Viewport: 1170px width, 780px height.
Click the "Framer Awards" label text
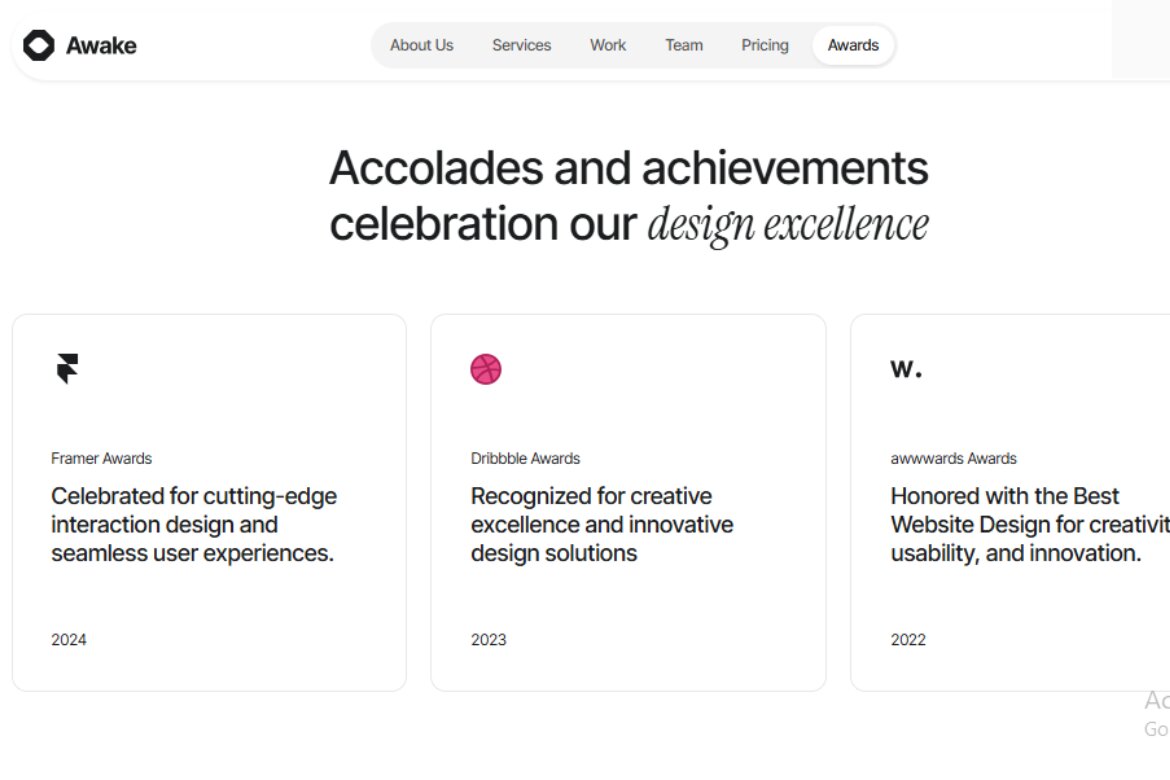coord(101,458)
